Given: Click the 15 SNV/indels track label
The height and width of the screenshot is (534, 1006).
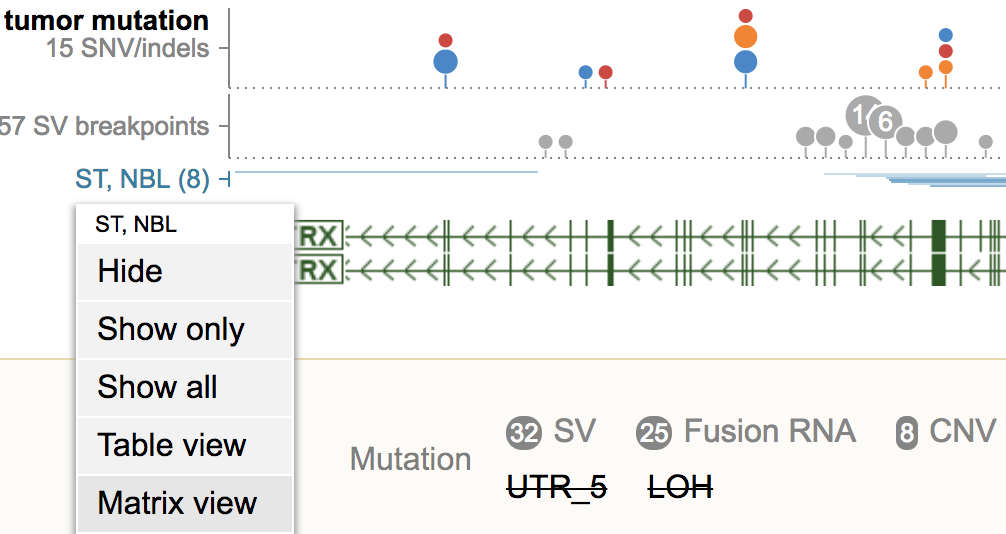Looking at the screenshot, I should pyautogui.click(x=128, y=48).
